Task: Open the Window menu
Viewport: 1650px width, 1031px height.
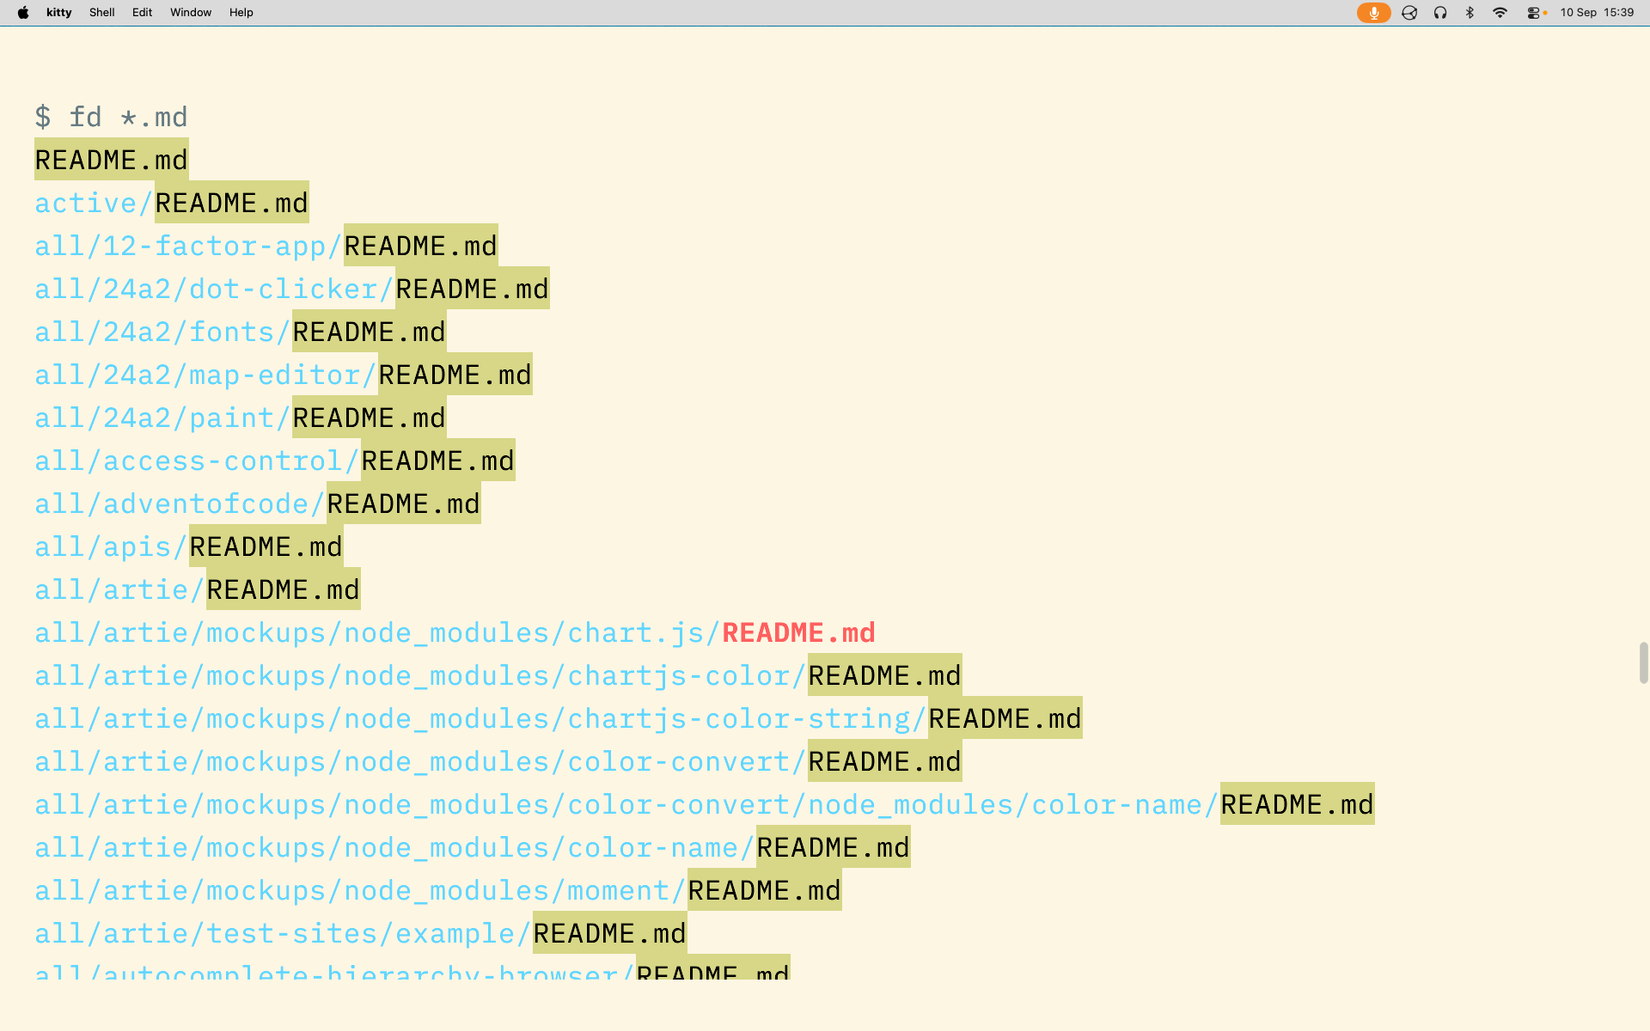Action: (190, 12)
